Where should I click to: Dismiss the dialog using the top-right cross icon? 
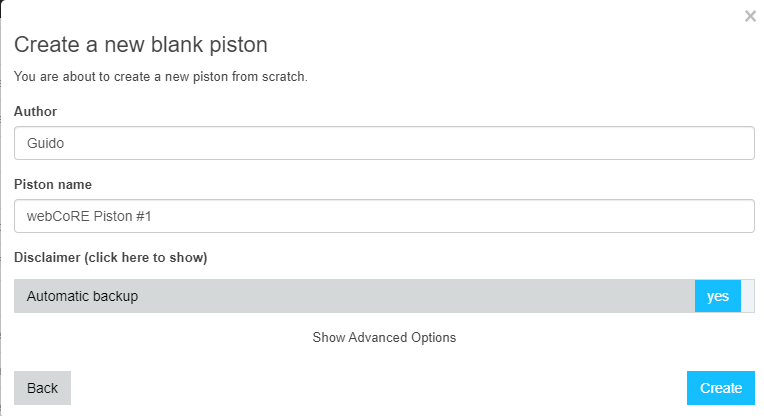(x=750, y=16)
